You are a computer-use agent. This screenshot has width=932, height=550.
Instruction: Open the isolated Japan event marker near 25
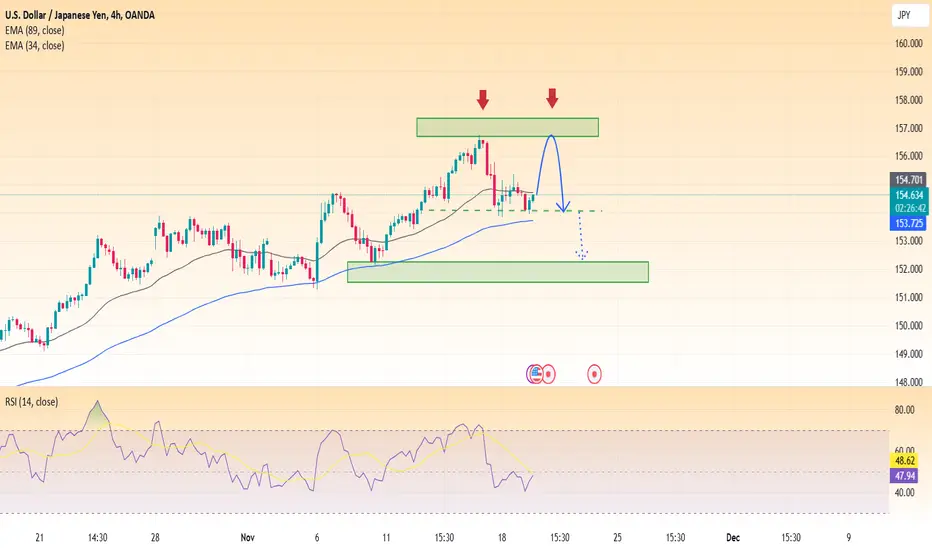coord(594,374)
